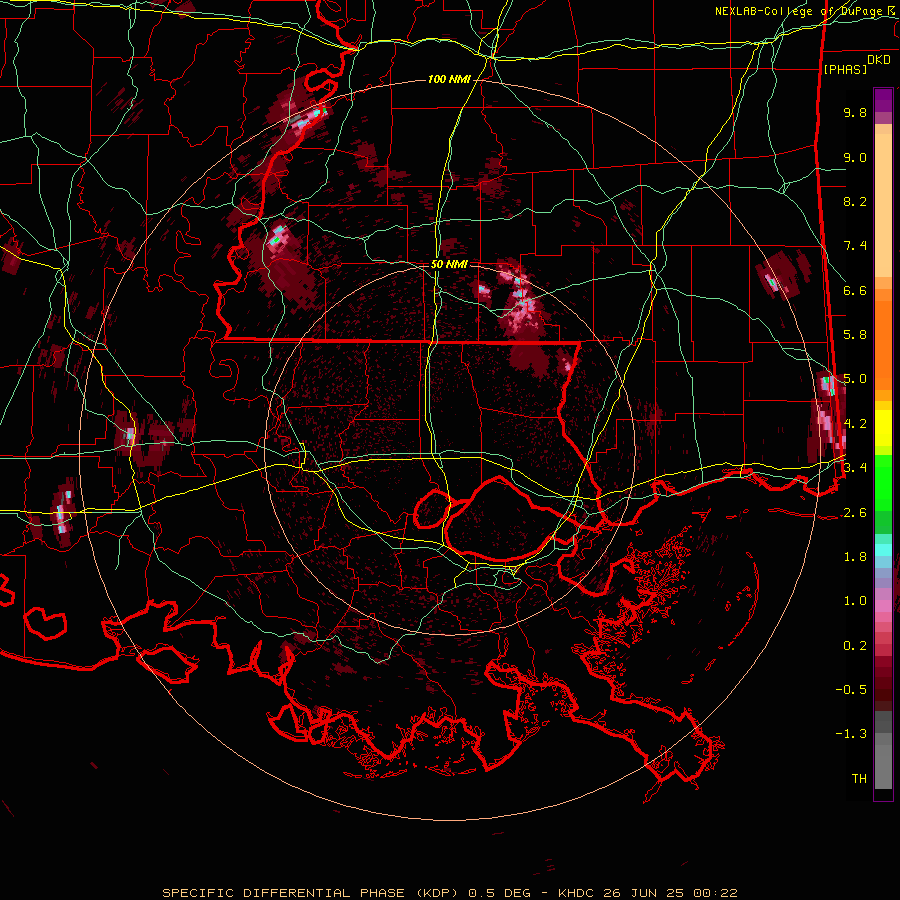Pick the cyan segment of the color bar
Viewport: 900px width, 900px height.
pos(883,550)
